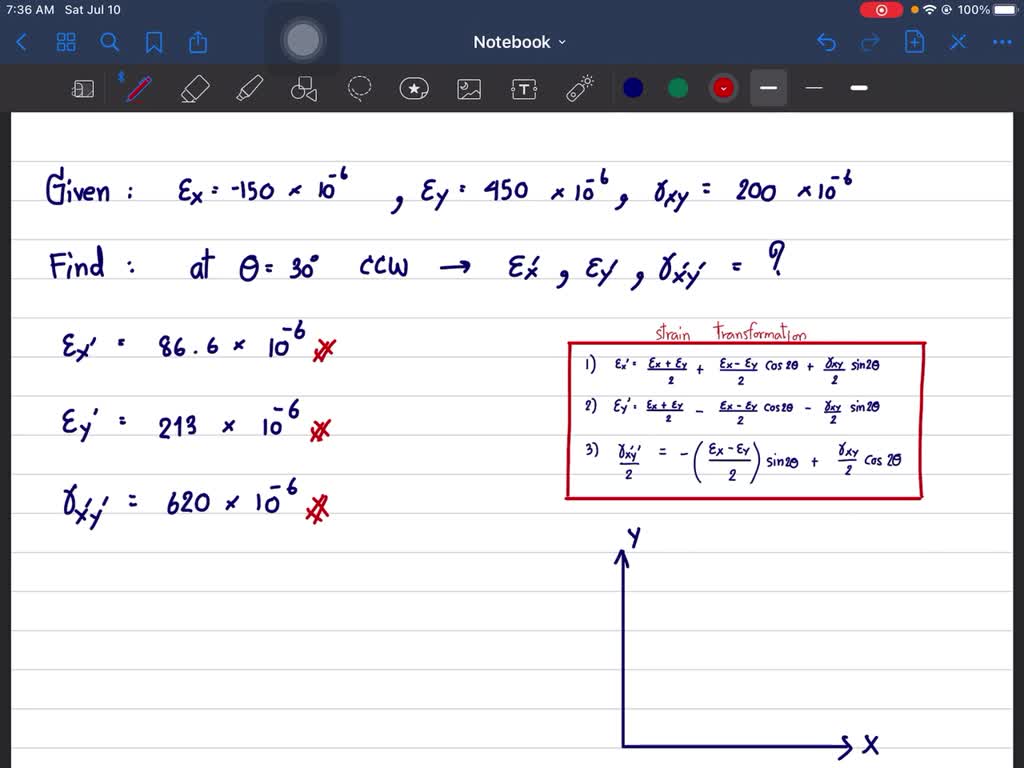Screen dimensions: 1024x768
Task: Expand the more options menu
Action: point(1003,42)
